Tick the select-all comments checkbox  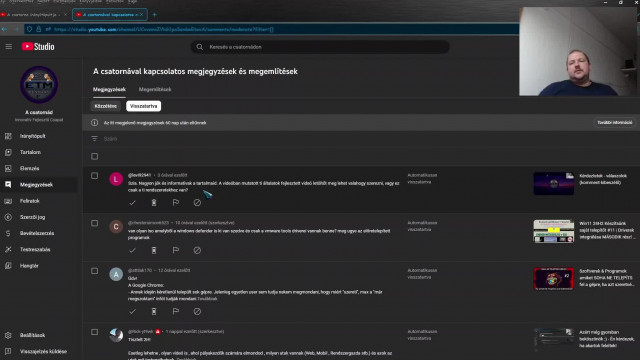pos(94,156)
